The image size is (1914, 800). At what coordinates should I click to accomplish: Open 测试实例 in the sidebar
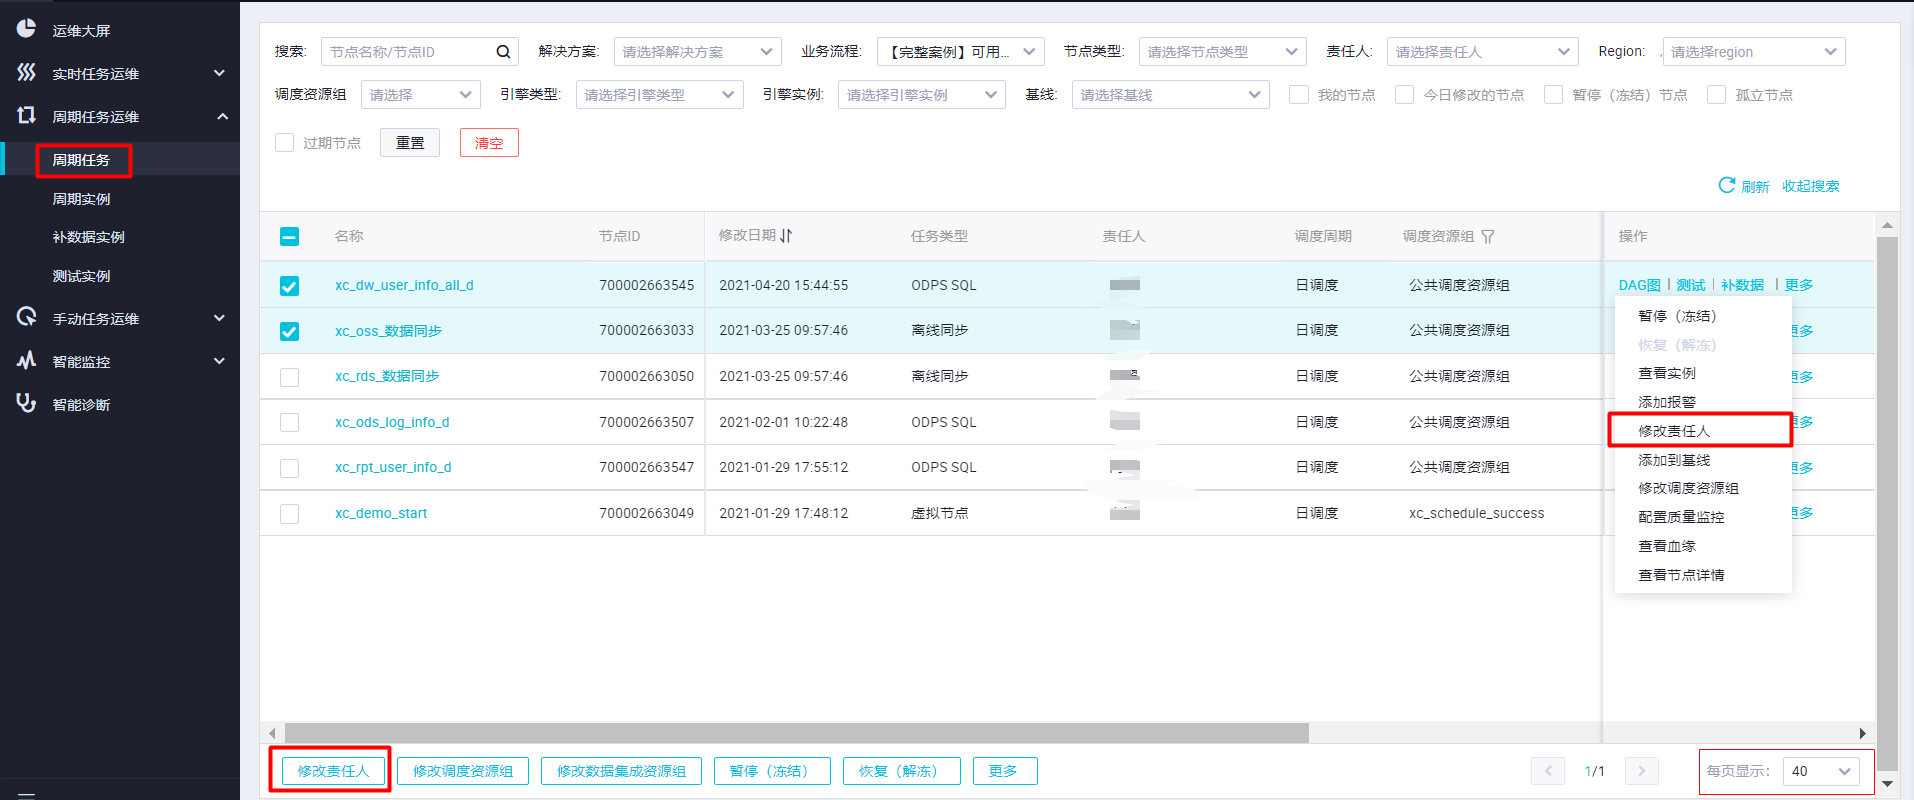tap(81, 276)
